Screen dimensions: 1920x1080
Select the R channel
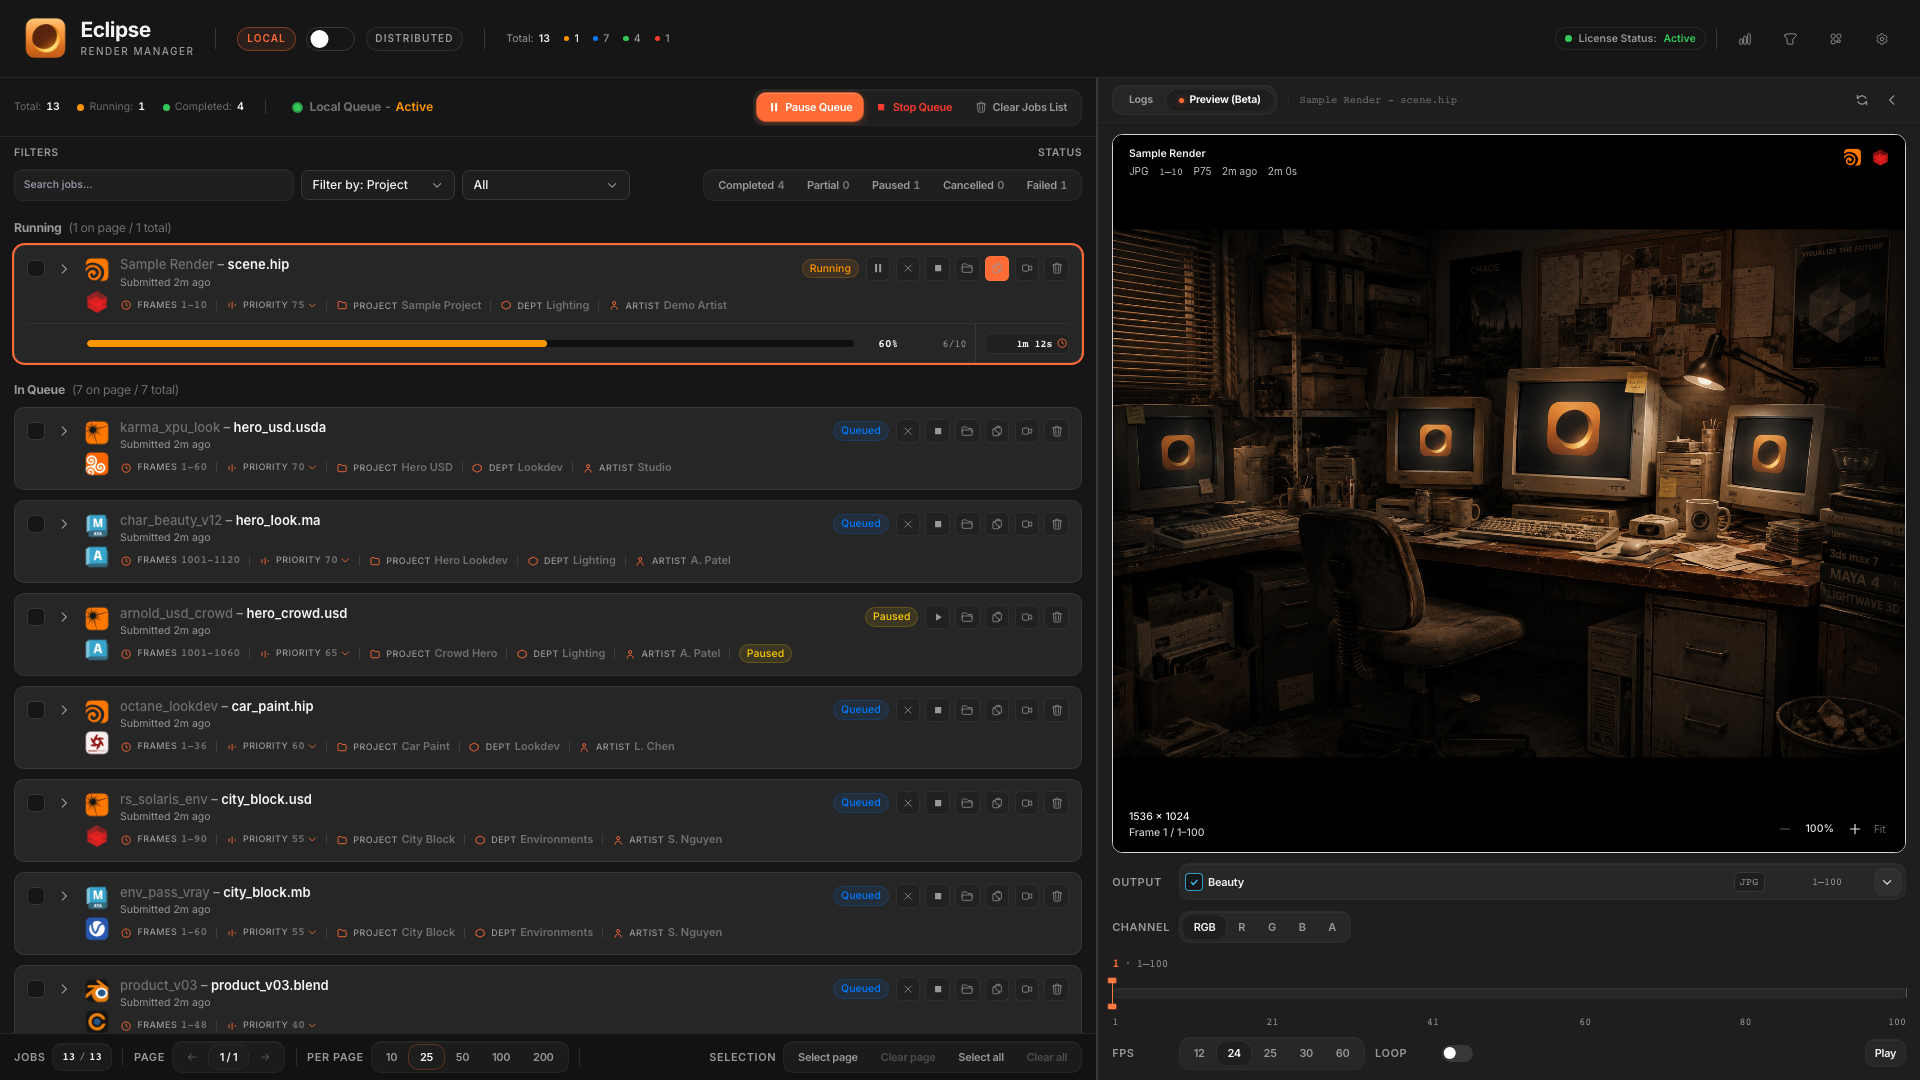click(1242, 927)
